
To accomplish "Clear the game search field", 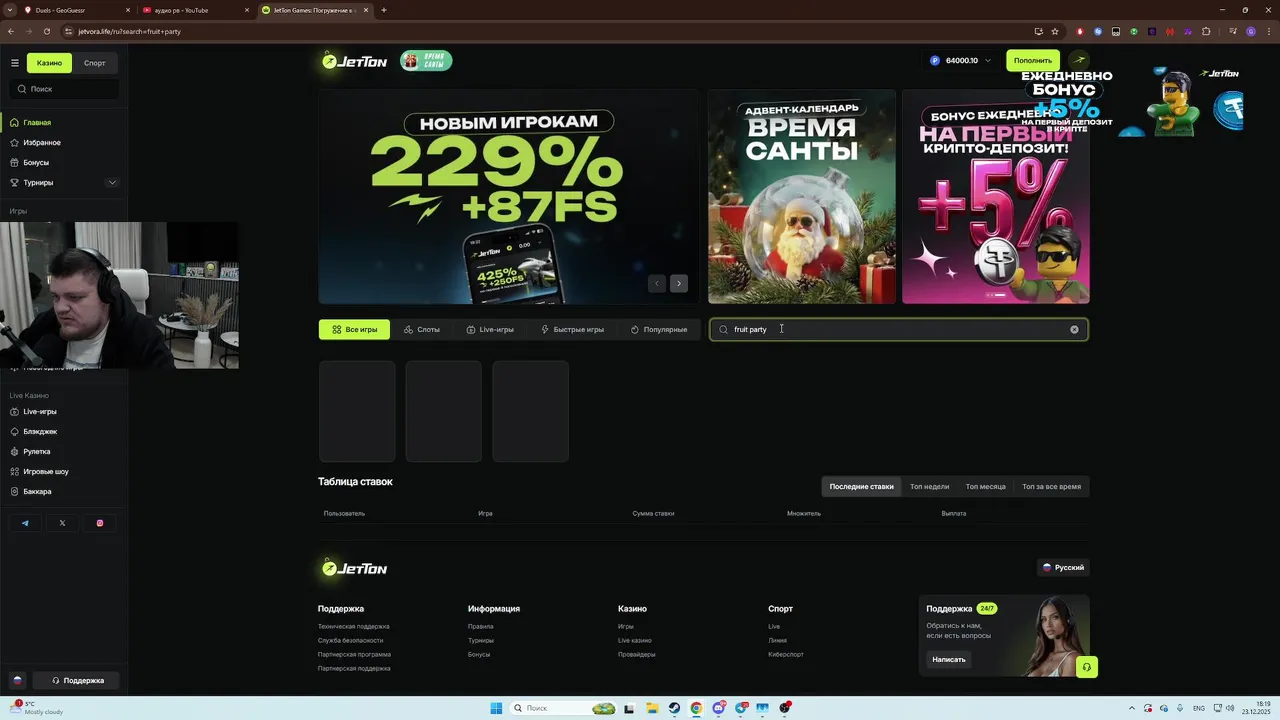I will 1075,329.
